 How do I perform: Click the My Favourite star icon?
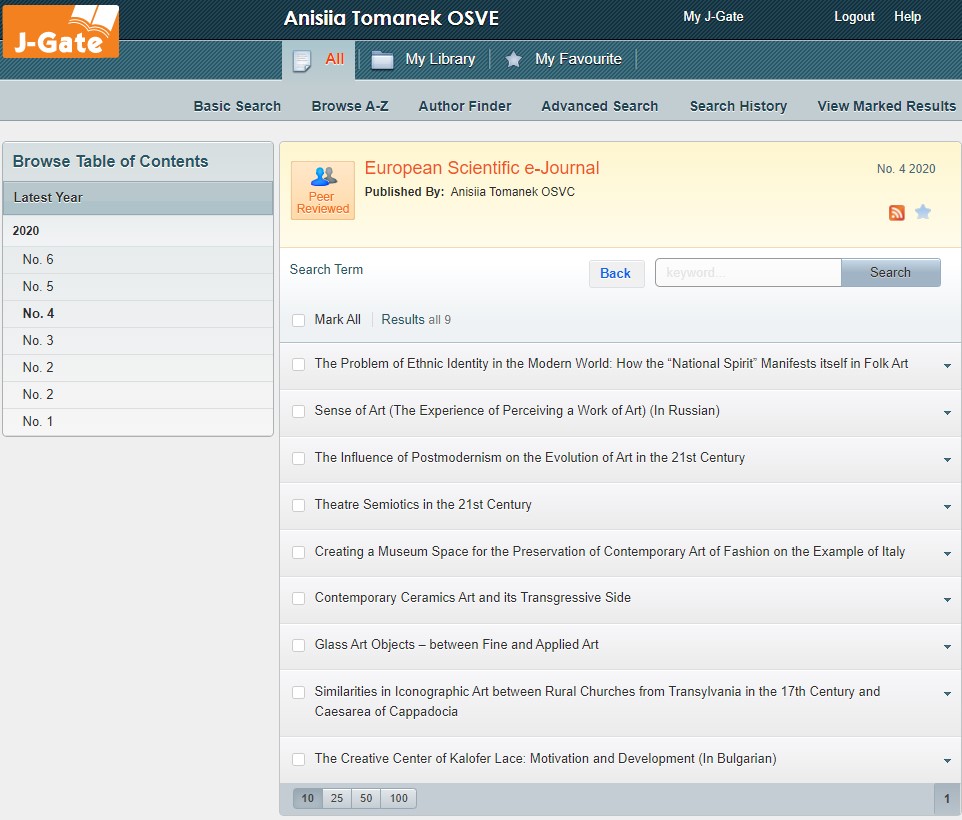coord(514,60)
